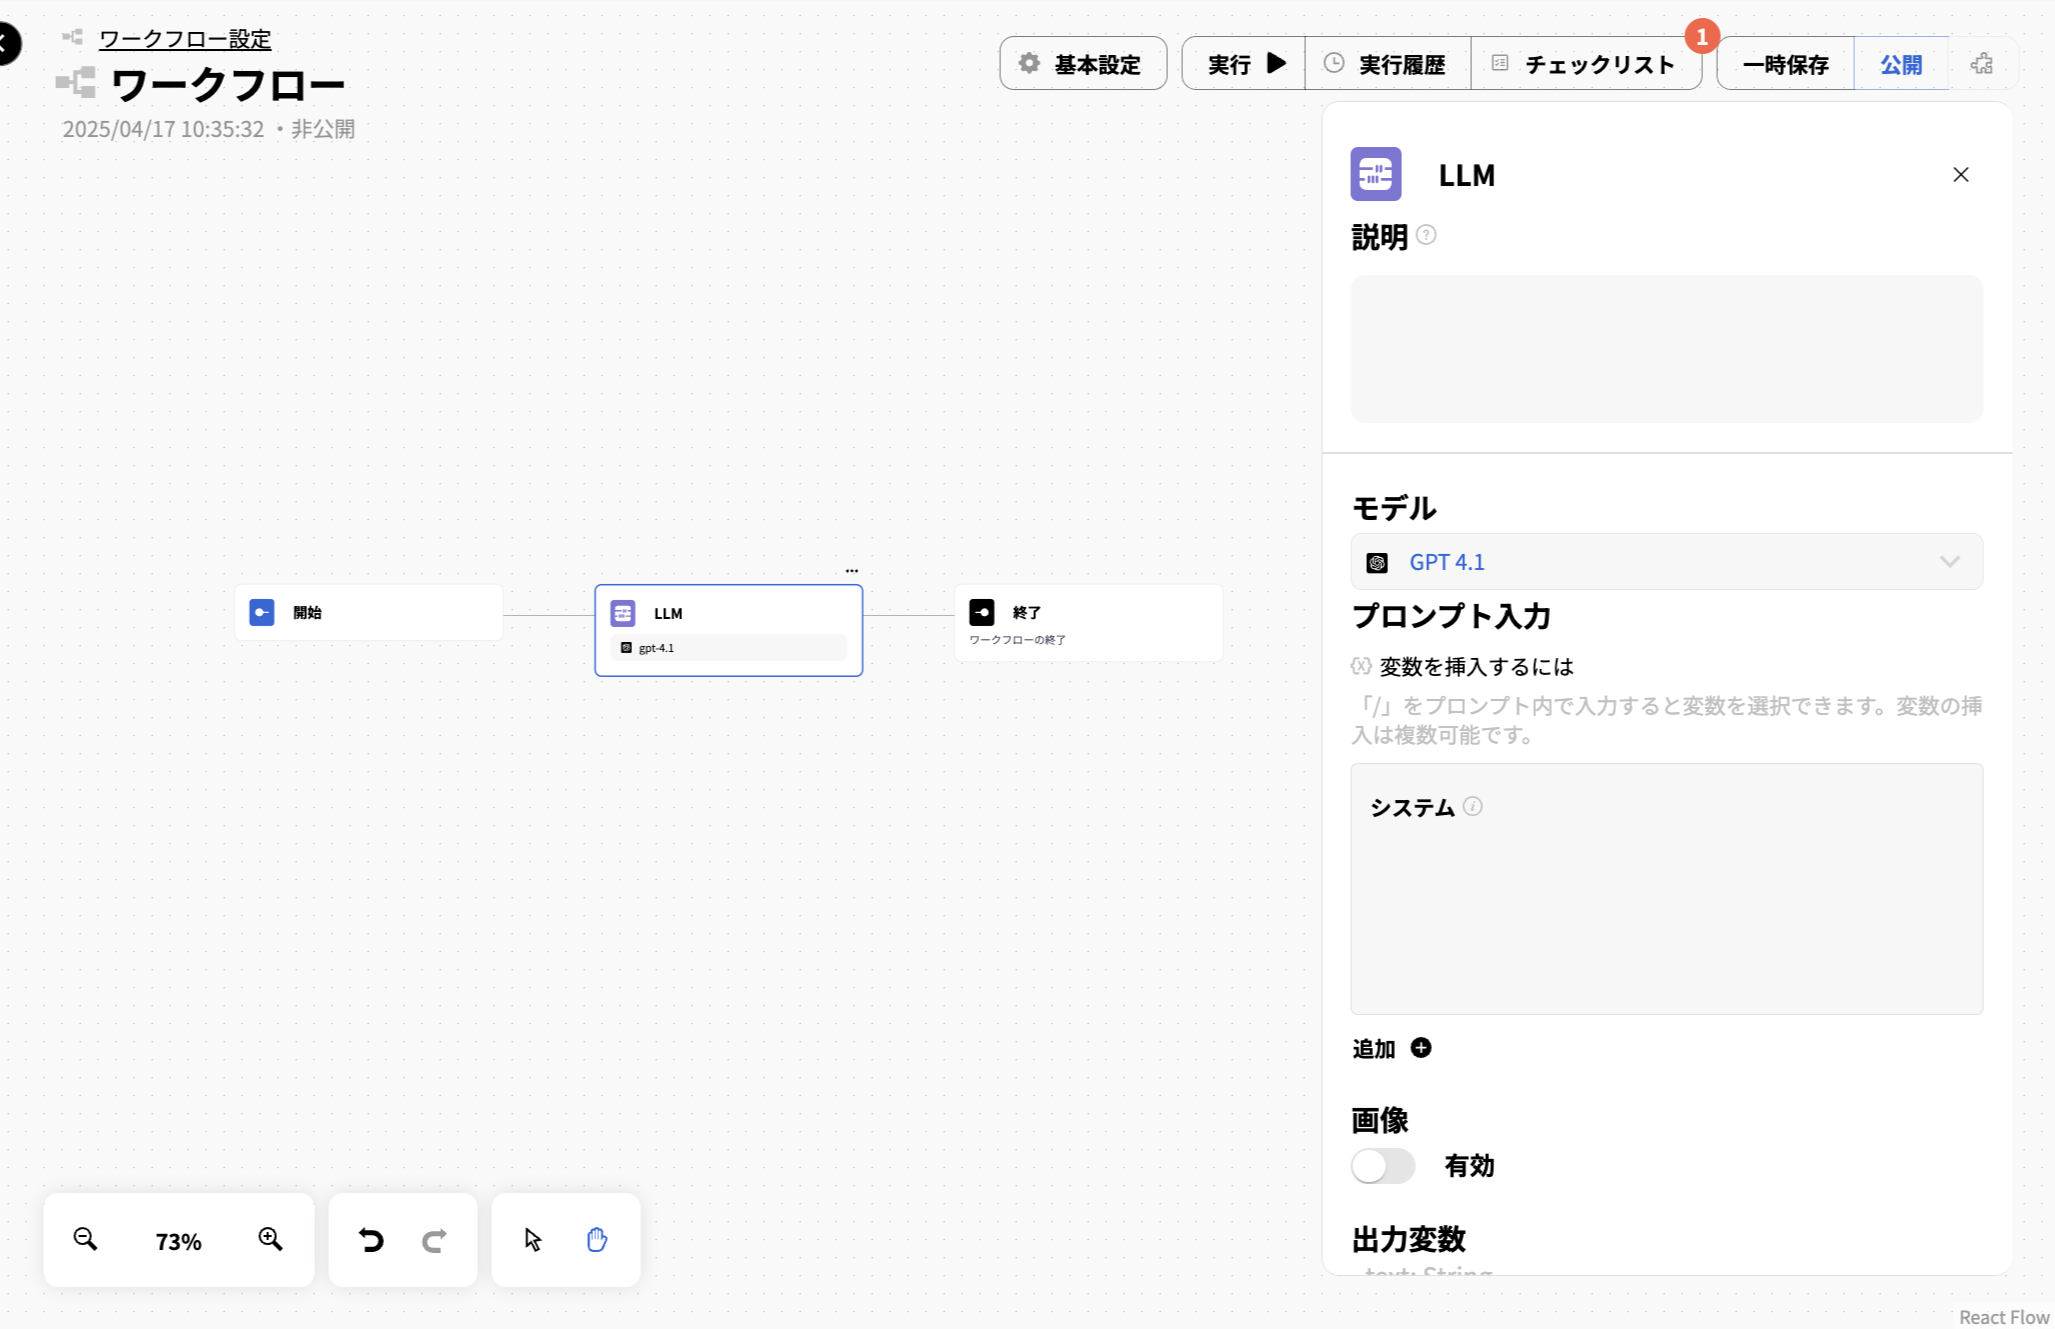
Task: Switch to the 実行履歴 tab
Action: (1388, 63)
